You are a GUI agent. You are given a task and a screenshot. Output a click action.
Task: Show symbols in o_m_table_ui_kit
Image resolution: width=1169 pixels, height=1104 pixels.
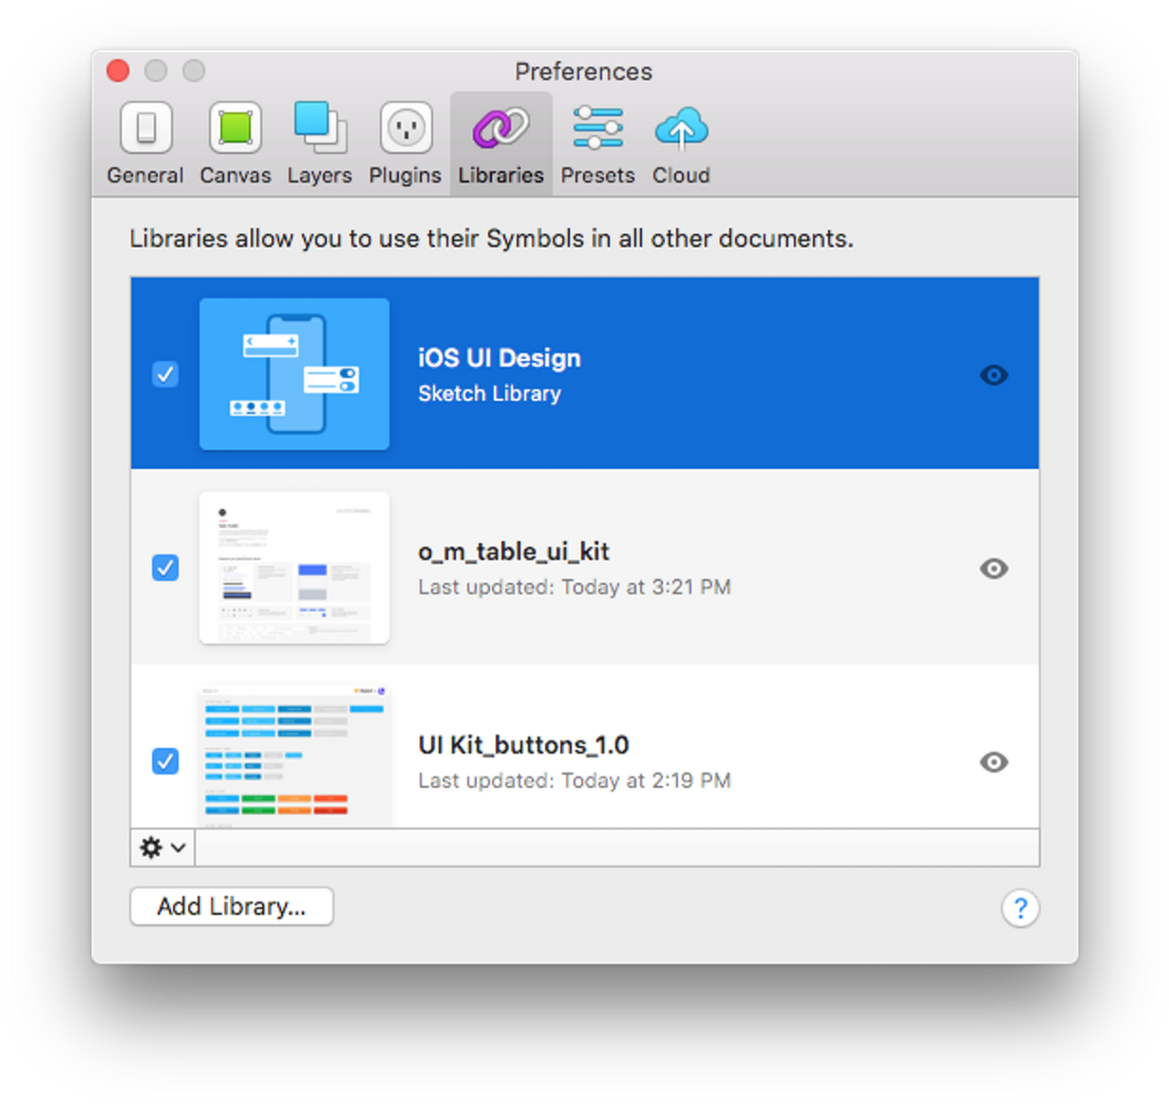click(994, 568)
